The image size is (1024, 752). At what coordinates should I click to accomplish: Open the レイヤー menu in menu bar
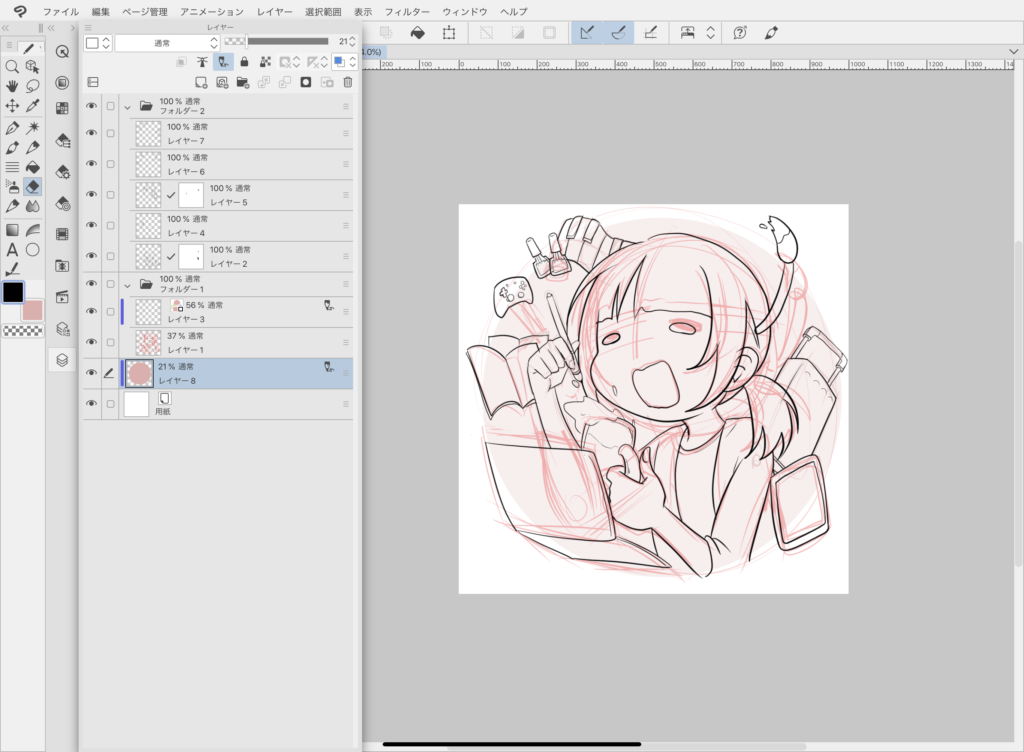point(275,11)
